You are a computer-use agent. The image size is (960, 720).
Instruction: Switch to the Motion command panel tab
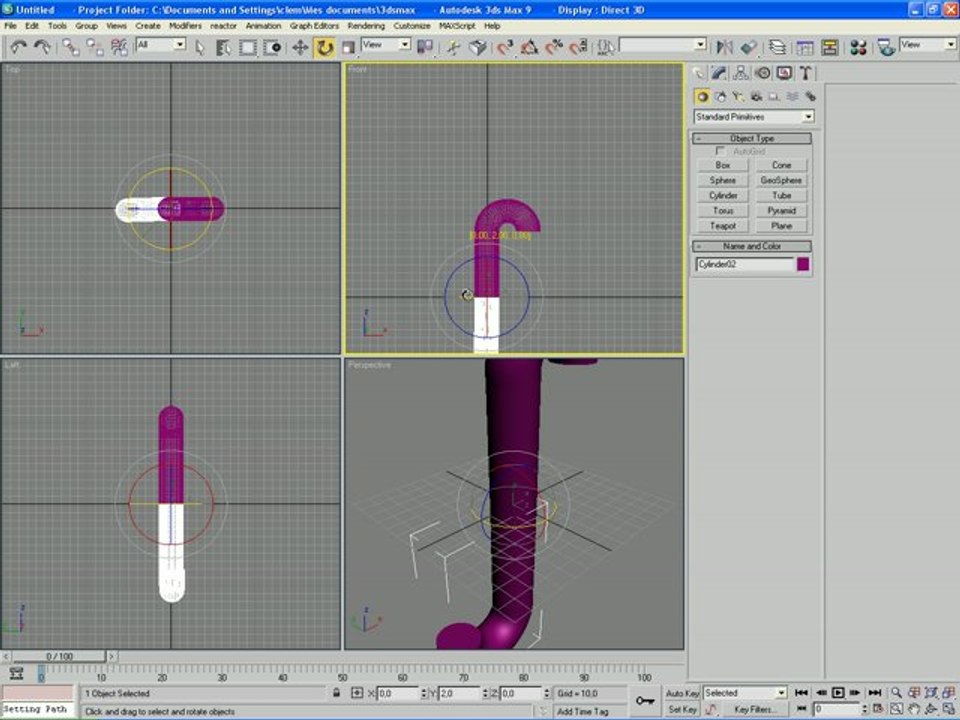(x=763, y=73)
